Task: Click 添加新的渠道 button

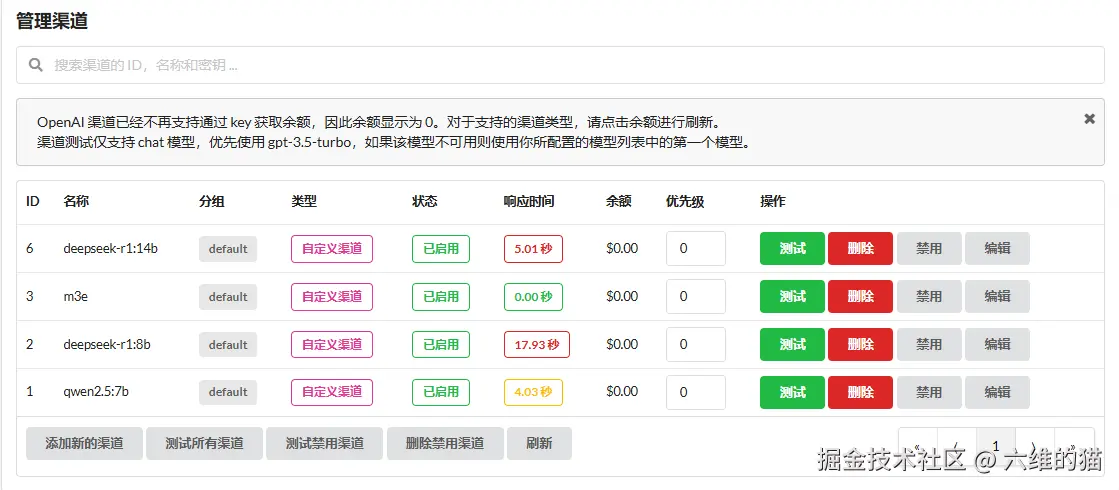Action: tap(84, 443)
